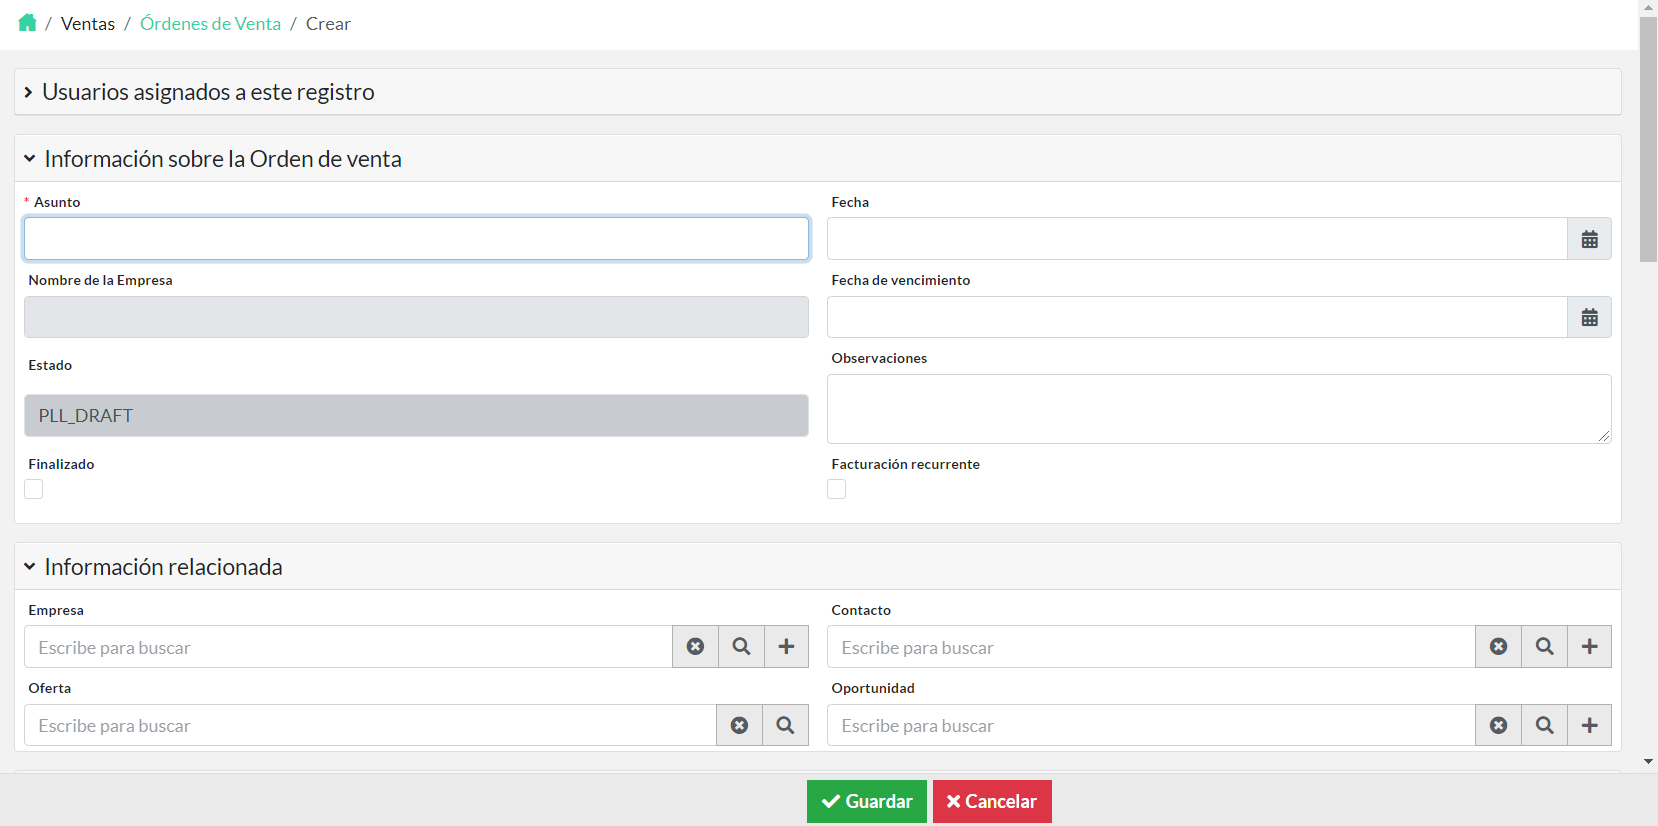Collapse the Información relacionada section

(162, 567)
